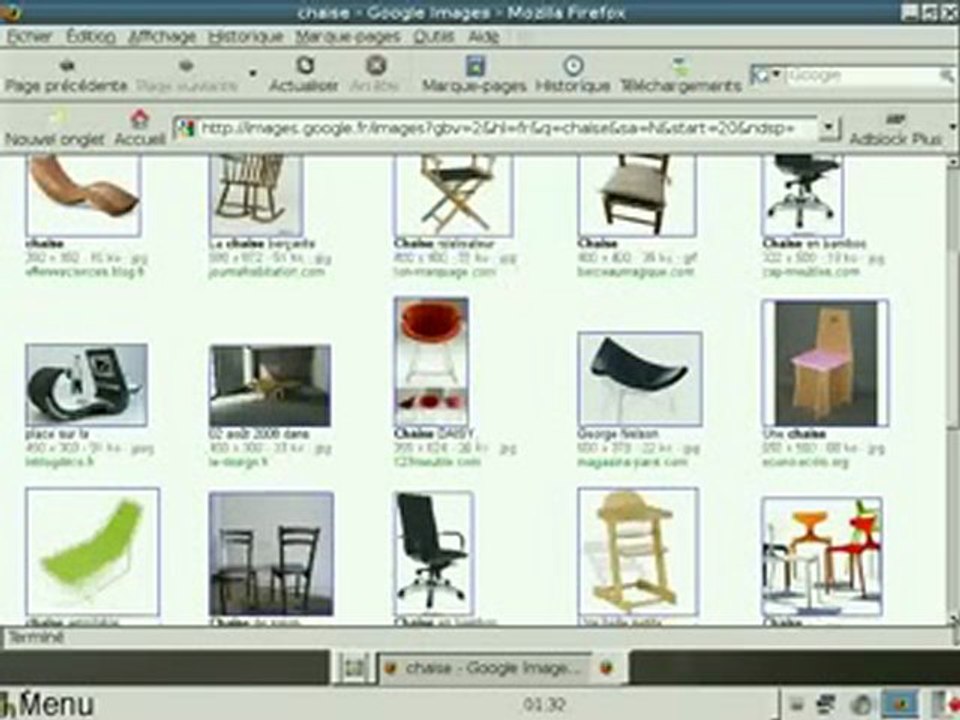Open the Affichage menu
Screen dimensions: 960x720
[162, 37]
